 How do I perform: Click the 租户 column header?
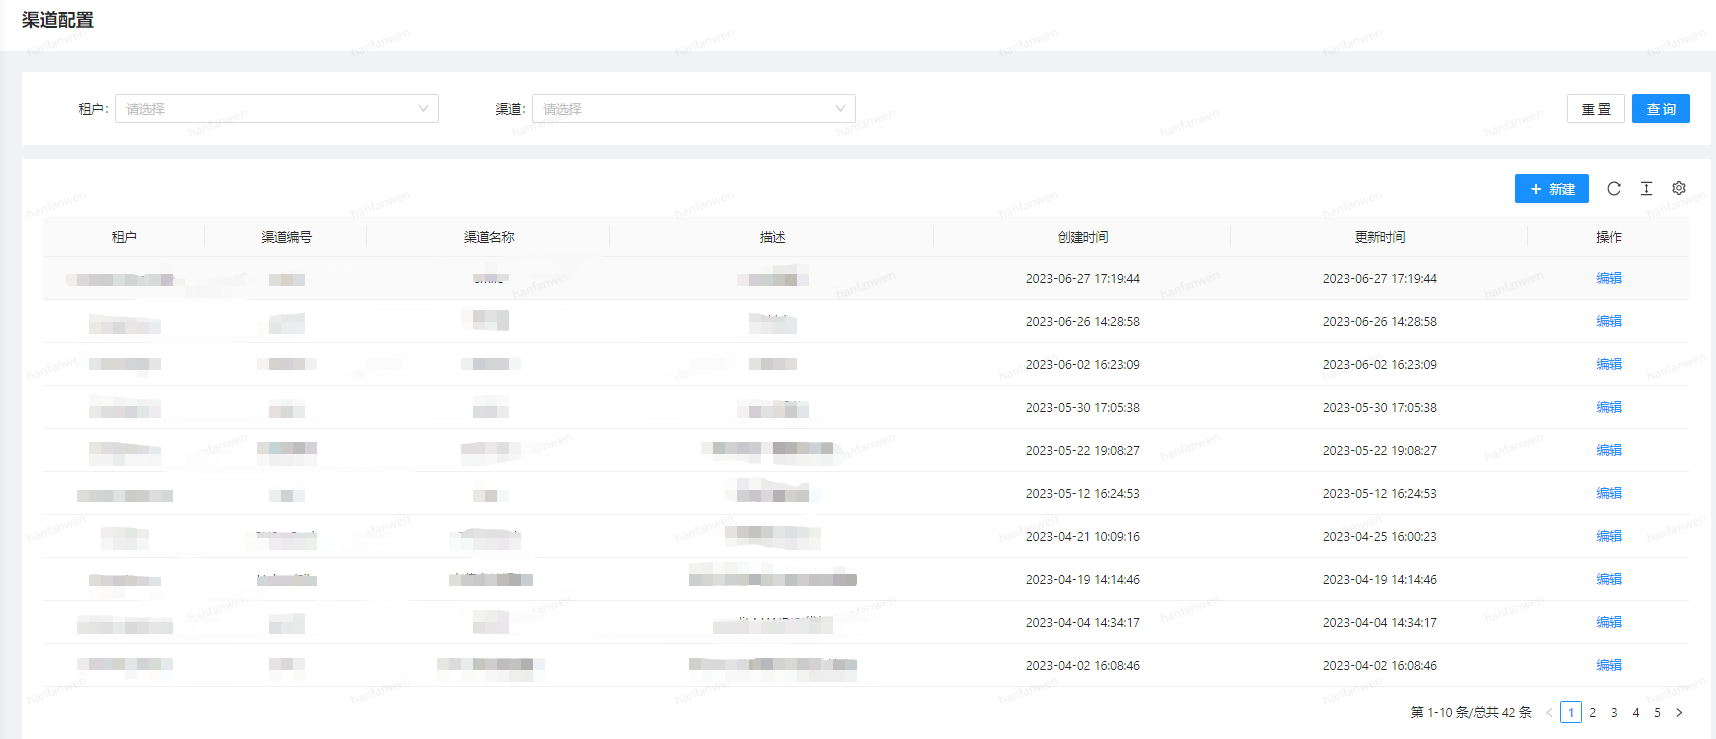point(124,237)
